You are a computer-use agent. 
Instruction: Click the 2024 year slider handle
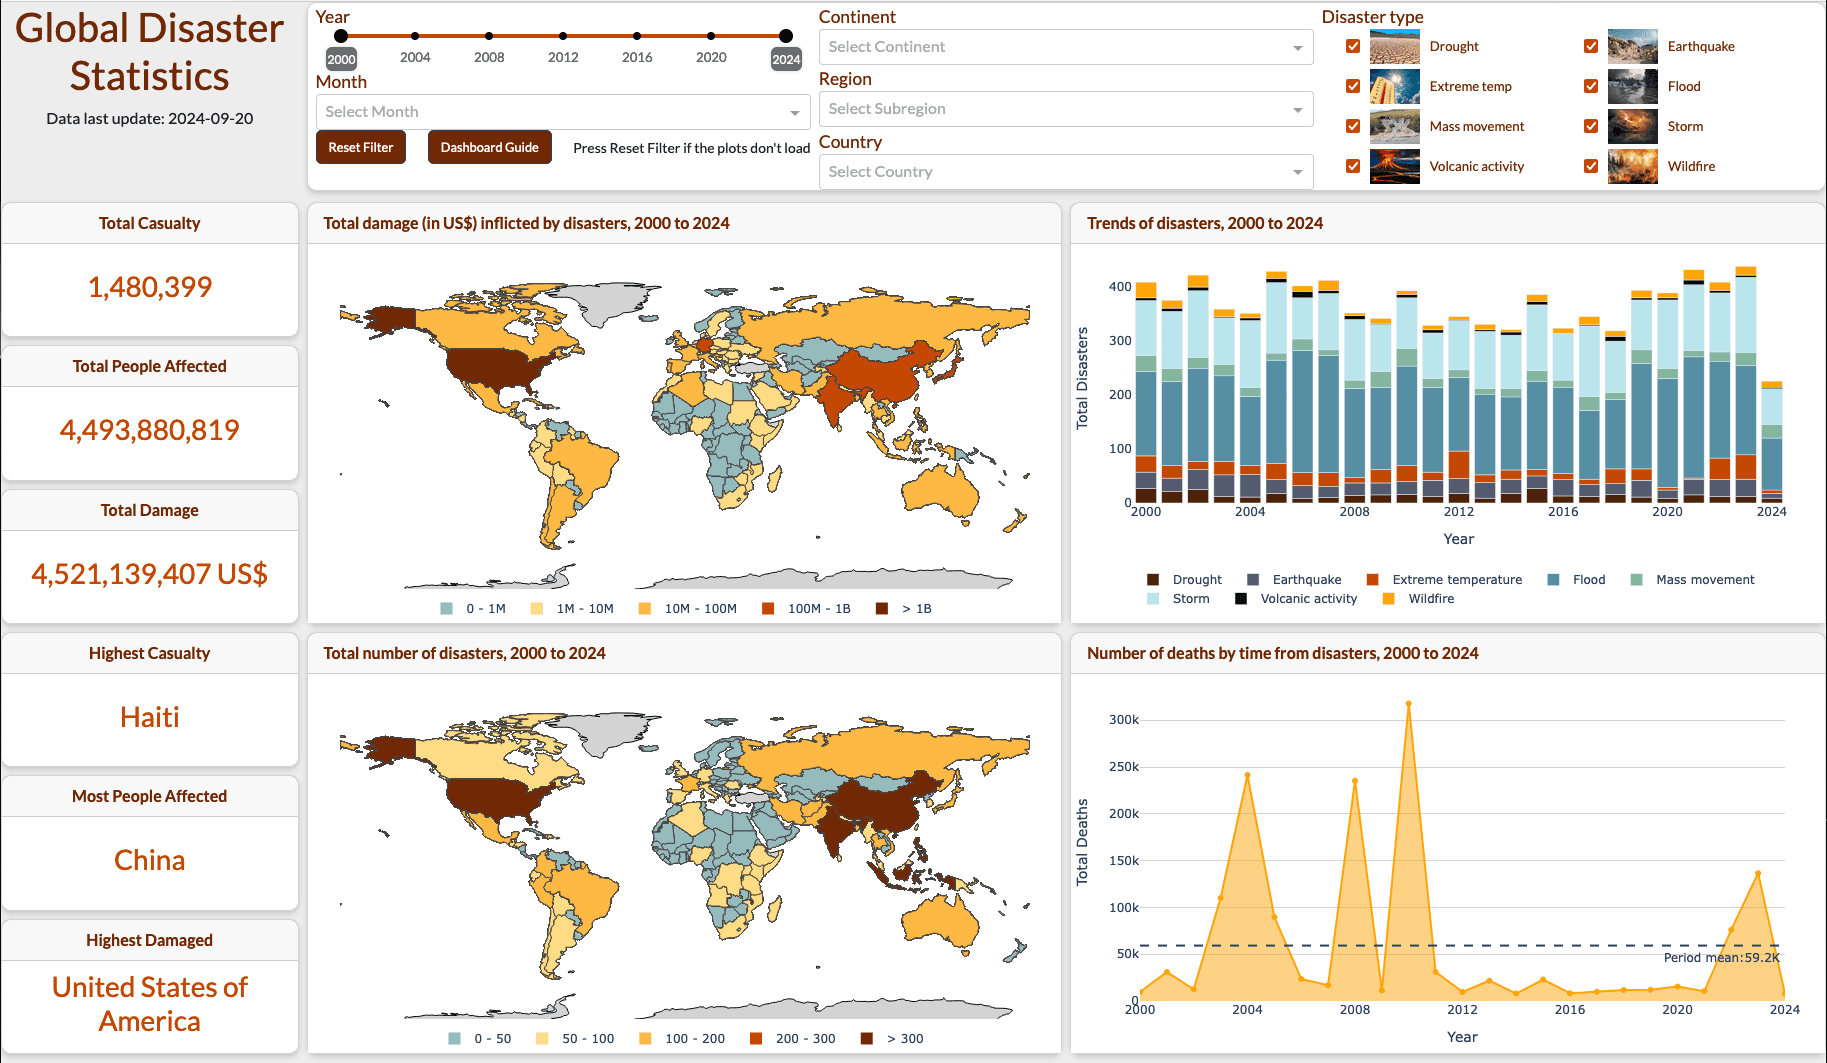pos(786,36)
